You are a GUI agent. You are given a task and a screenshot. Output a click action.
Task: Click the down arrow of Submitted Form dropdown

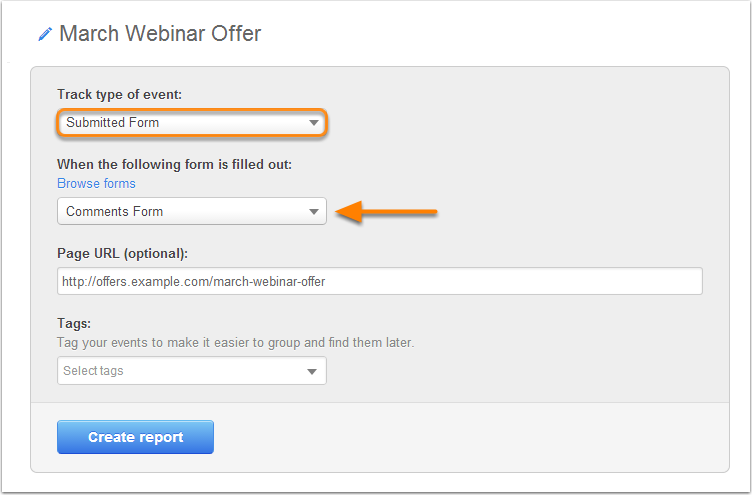314,123
